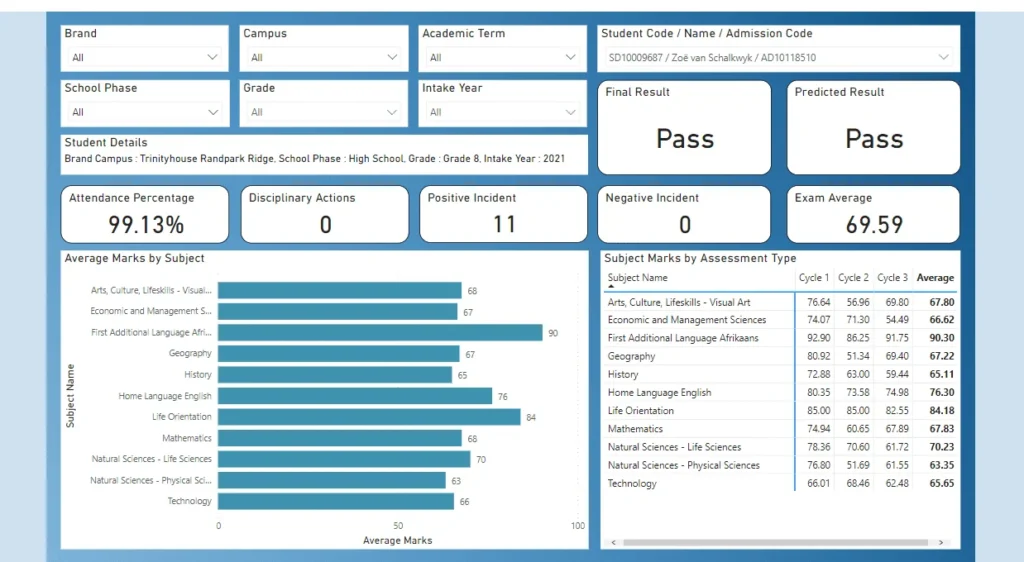The image size is (1024, 562).
Task: Select the Cycle 3 column header
Action: point(892,278)
